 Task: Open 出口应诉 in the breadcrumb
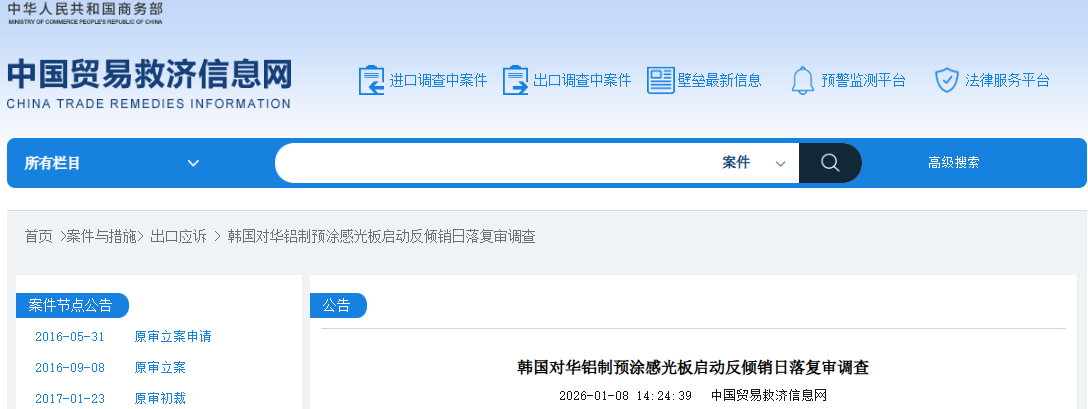(178, 237)
